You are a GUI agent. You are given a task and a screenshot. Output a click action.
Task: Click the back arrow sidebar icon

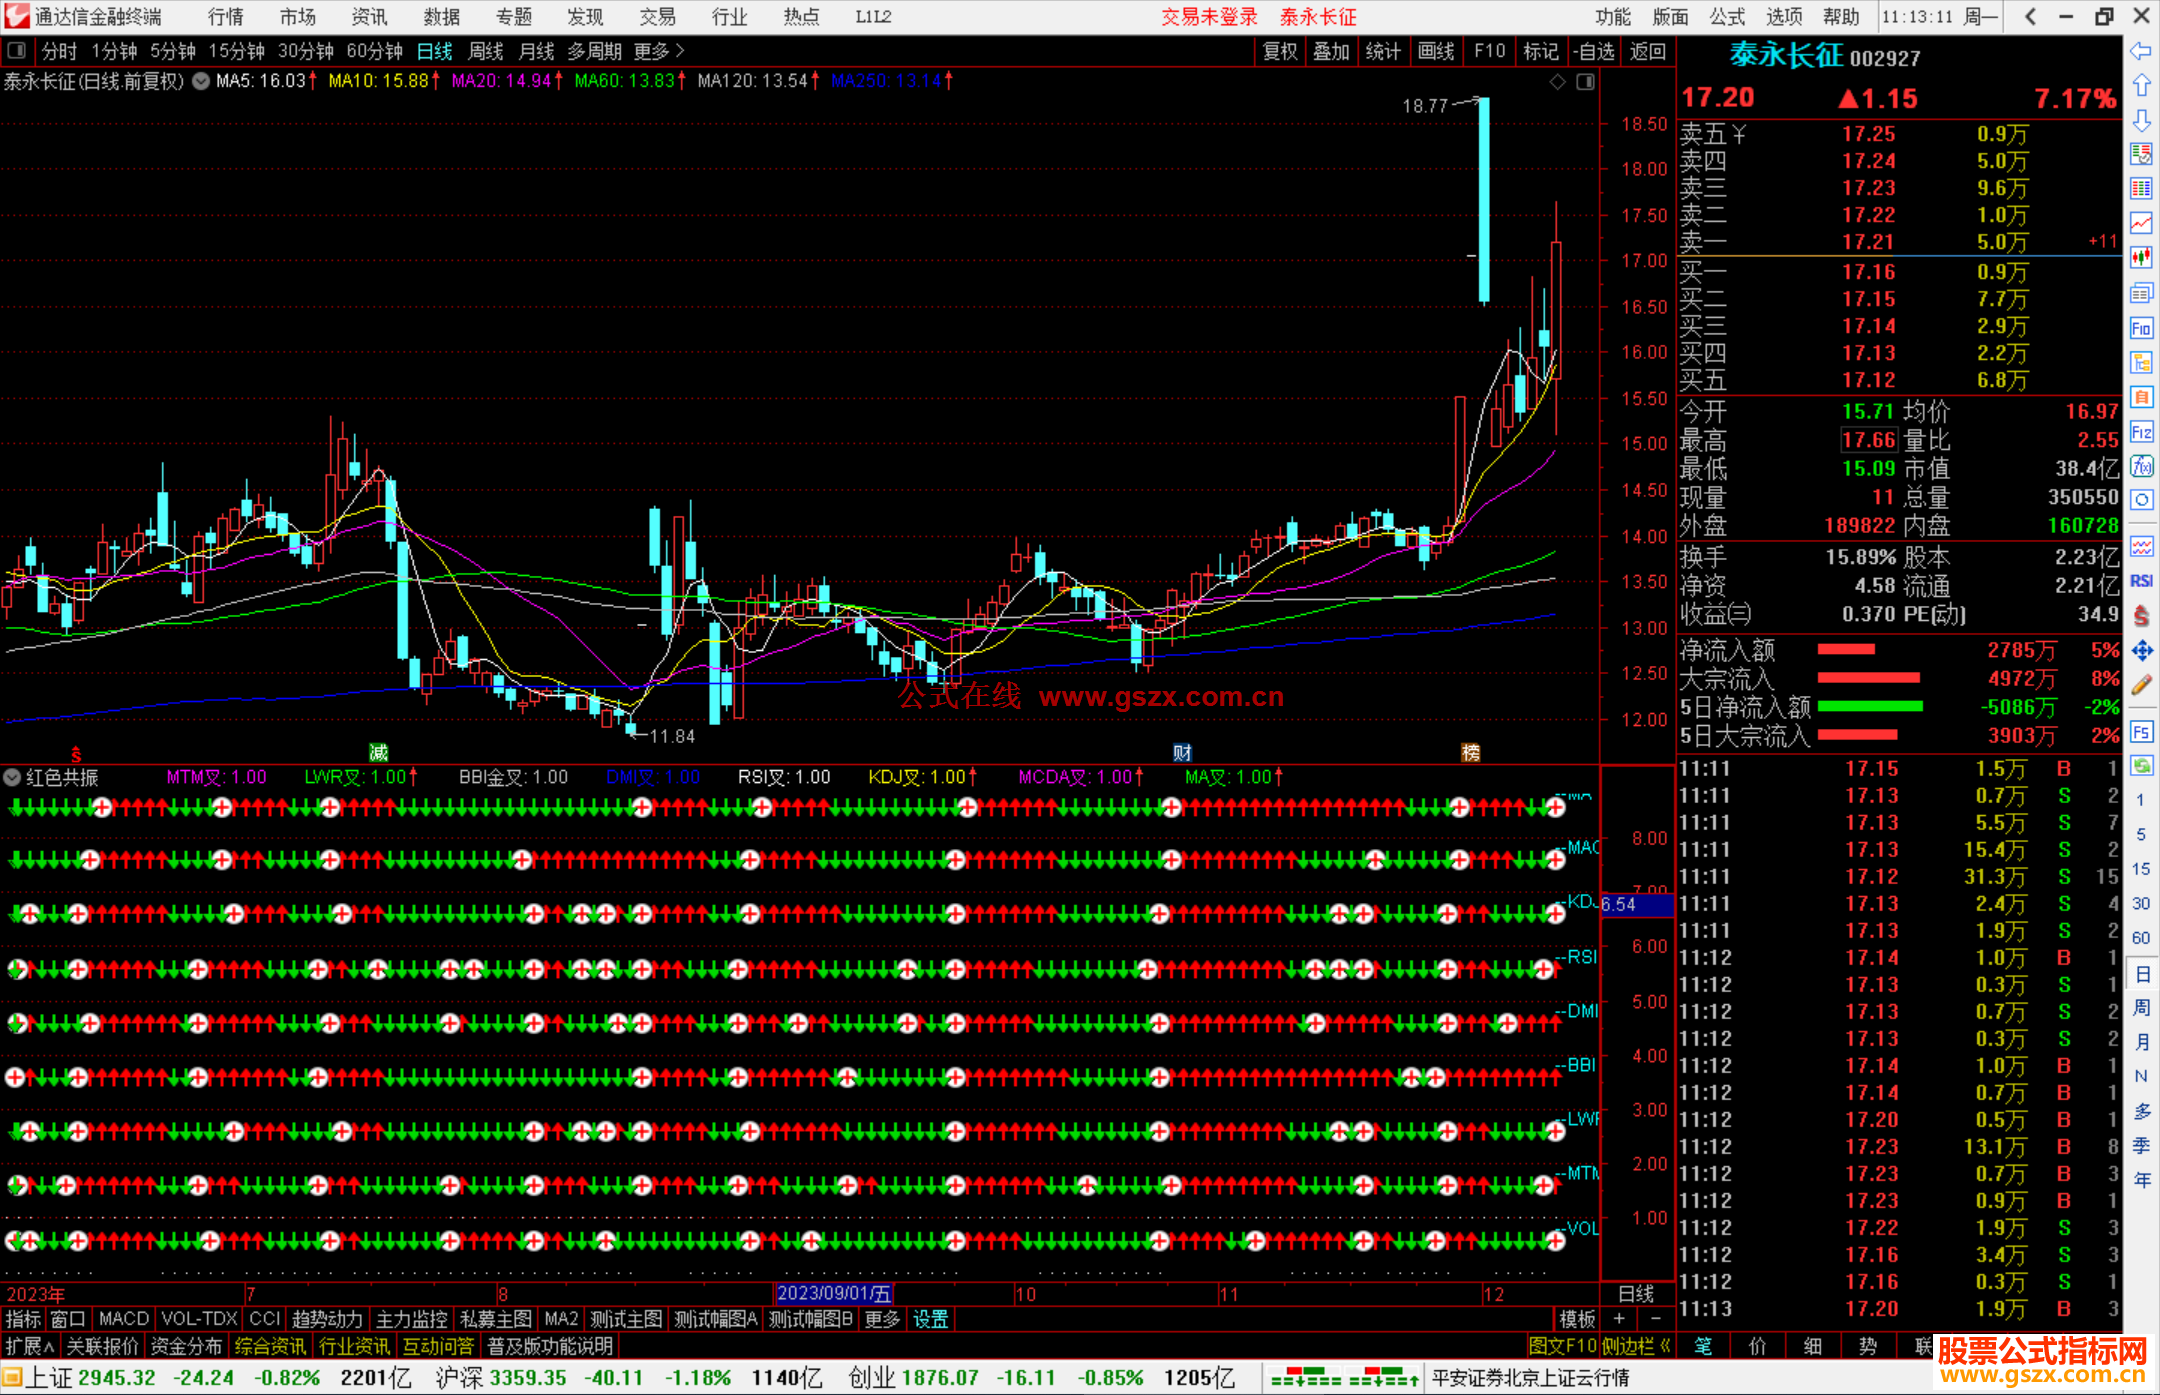tap(2141, 51)
